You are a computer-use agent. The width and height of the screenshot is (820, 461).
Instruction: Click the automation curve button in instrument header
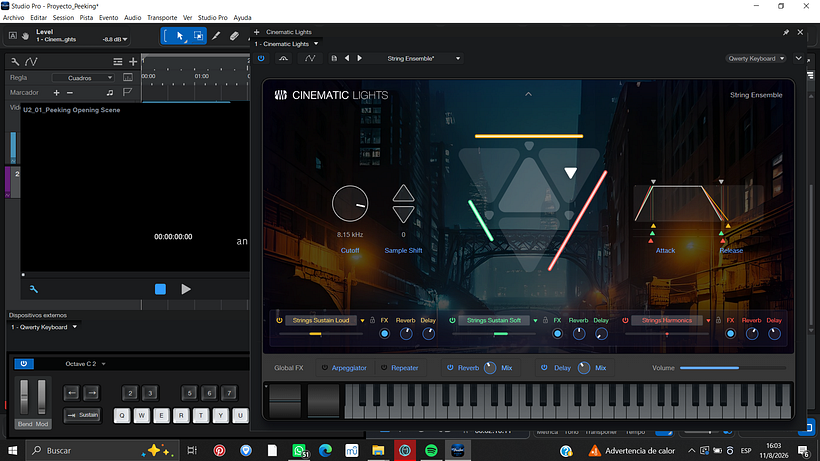point(310,59)
